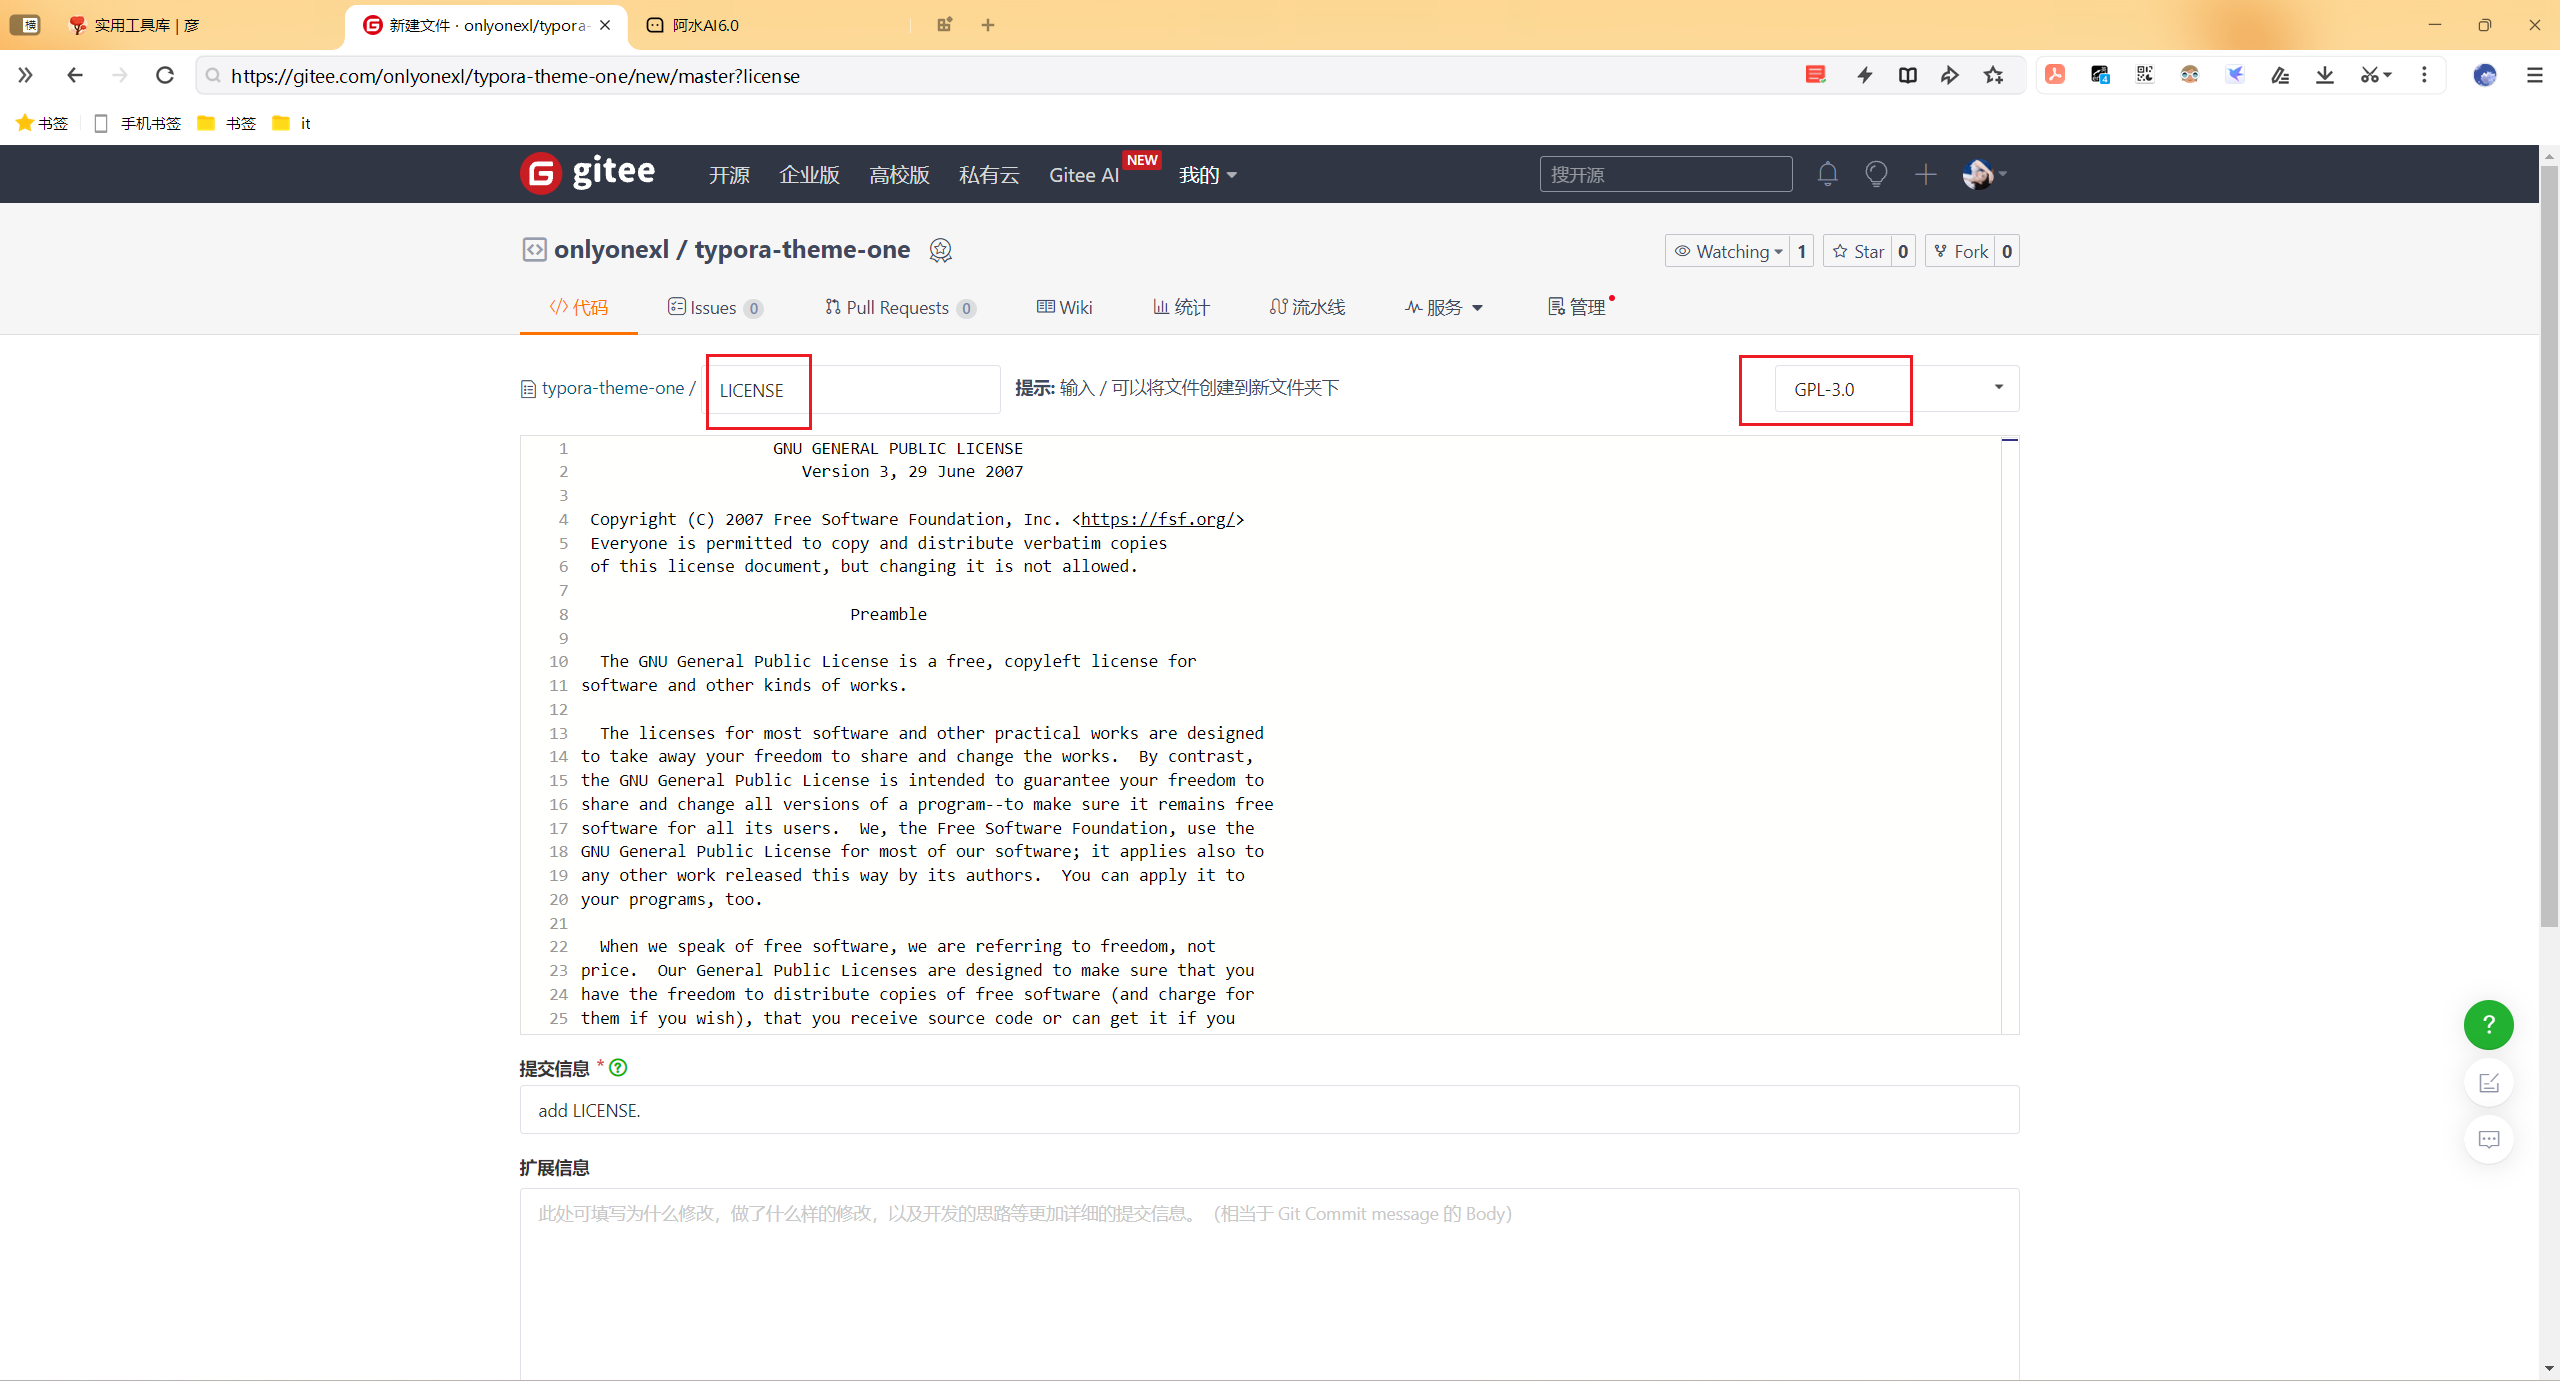Screen dimensions: 2560x1381
Task: Open the license template GPL-3.0 dropdown
Action: pos(1896,389)
